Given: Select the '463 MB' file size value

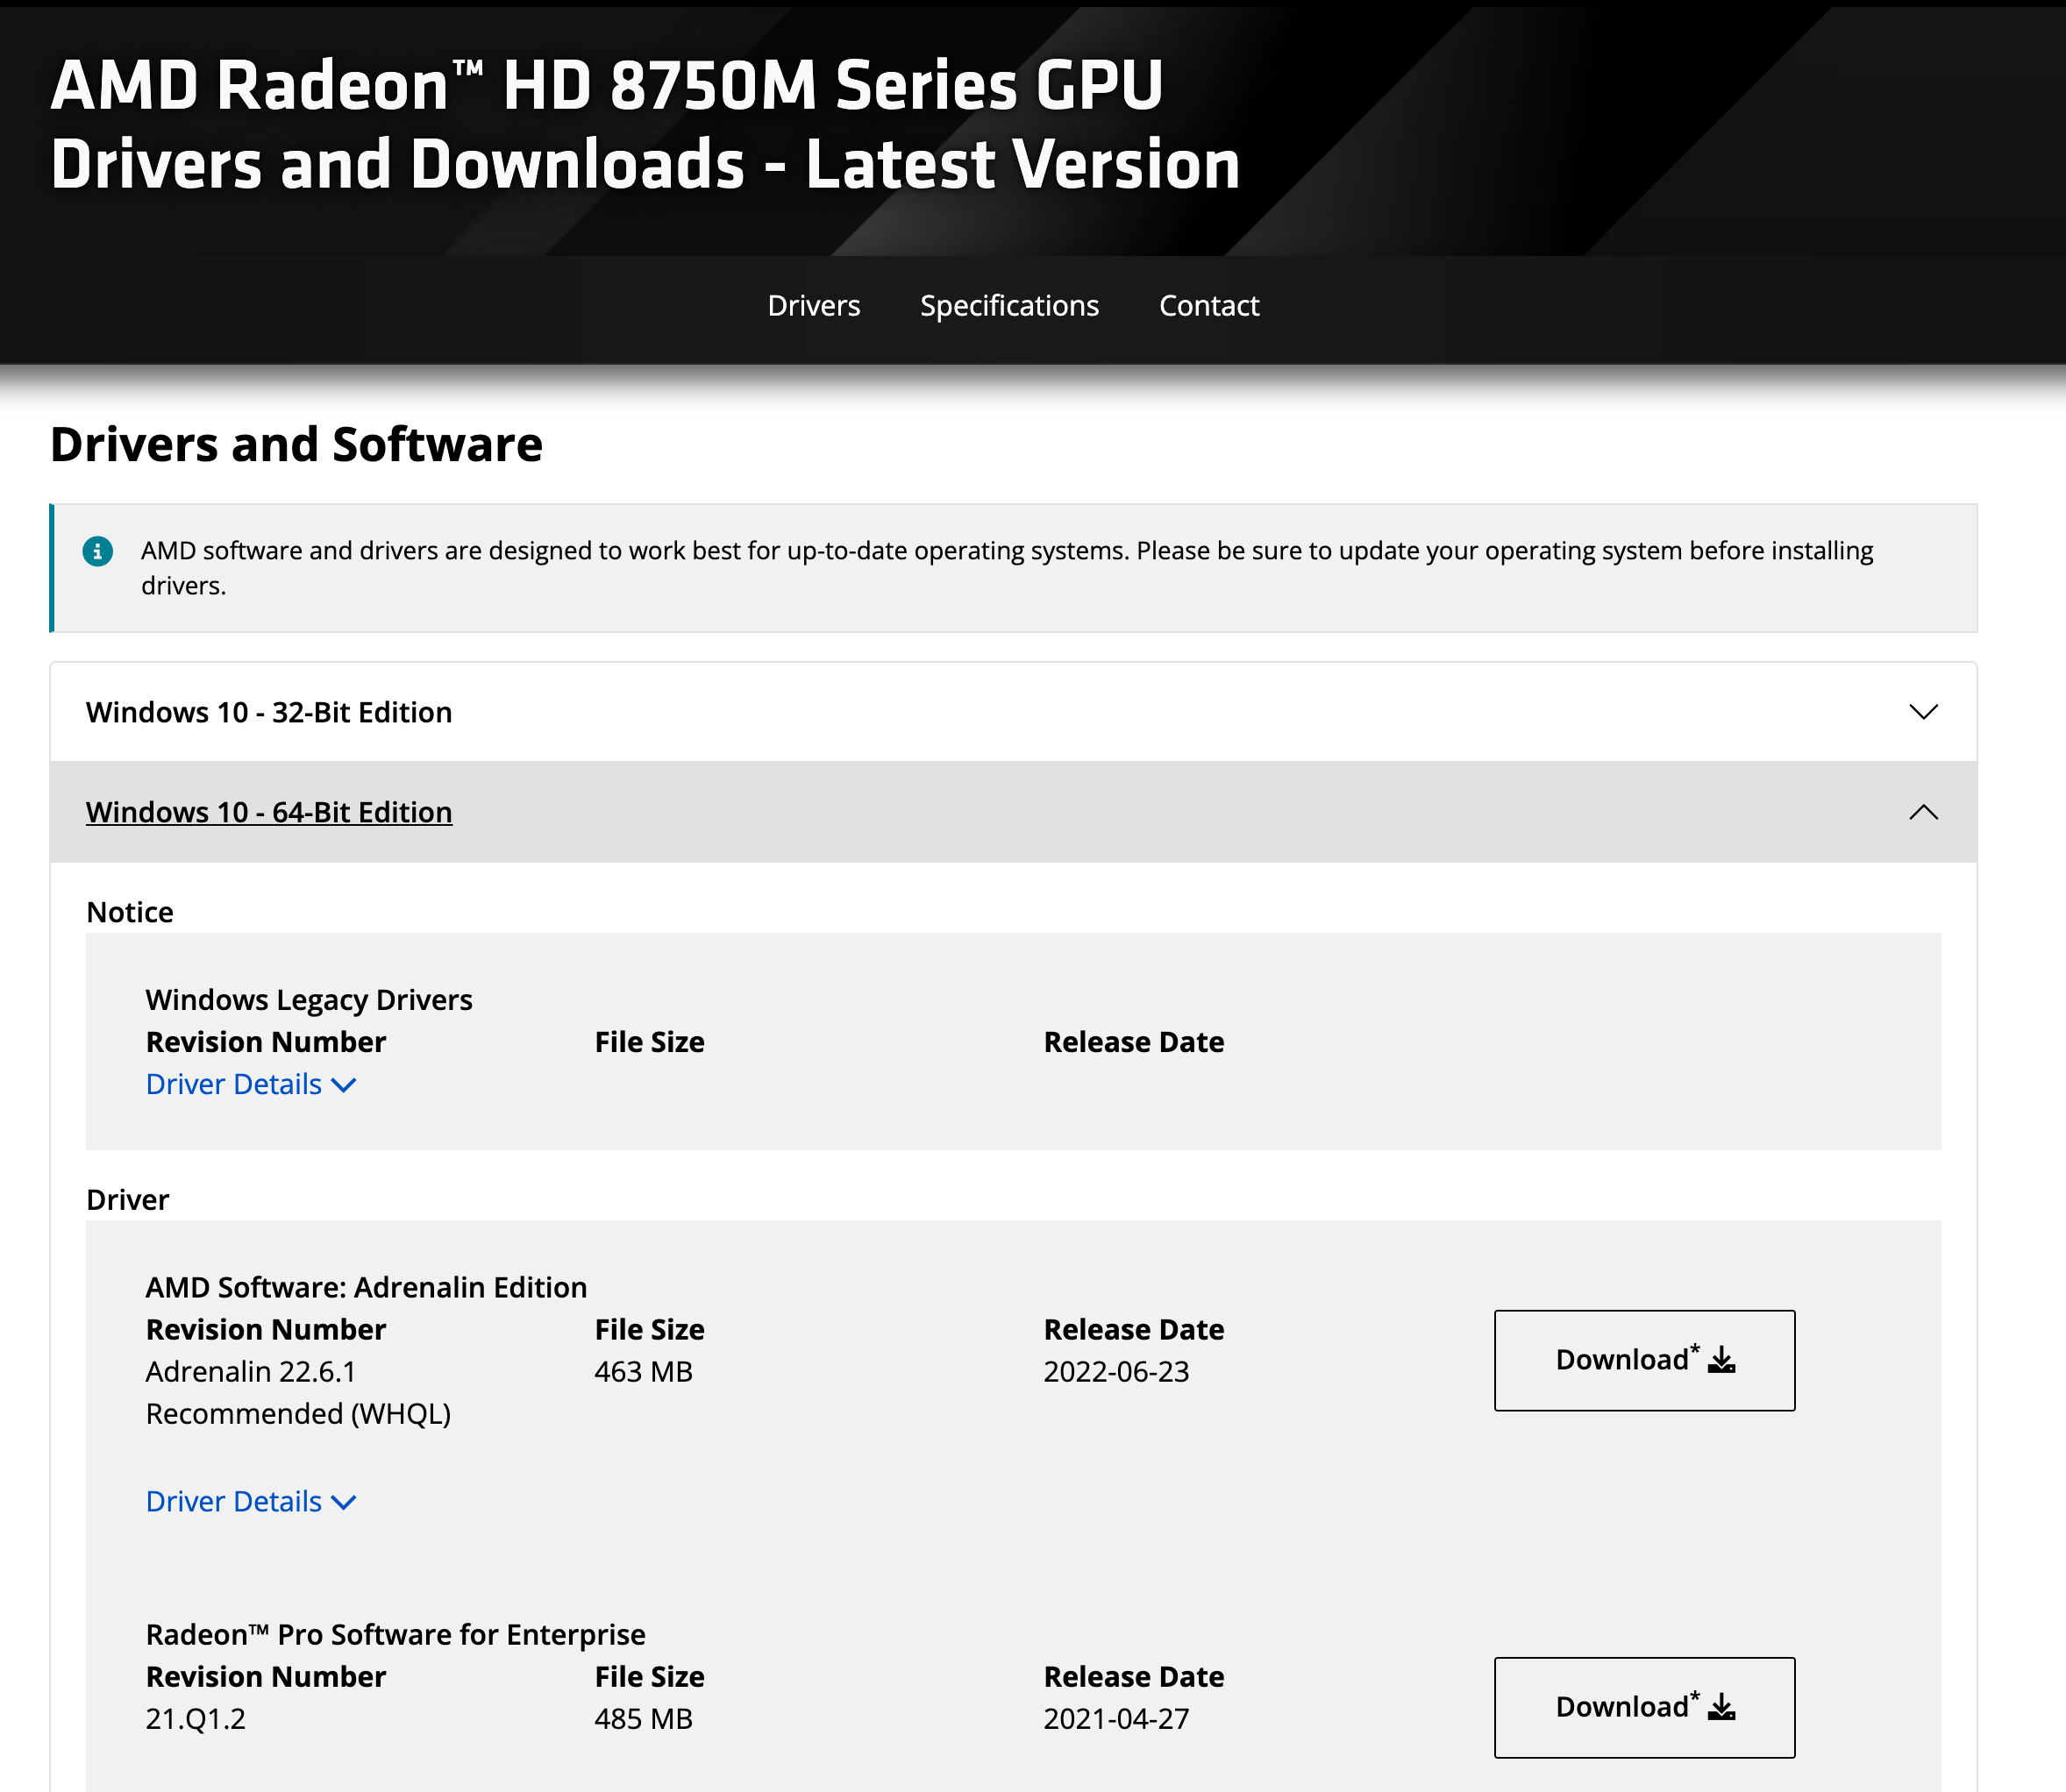Looking at the screenshot, I should tap(643, 1371).
